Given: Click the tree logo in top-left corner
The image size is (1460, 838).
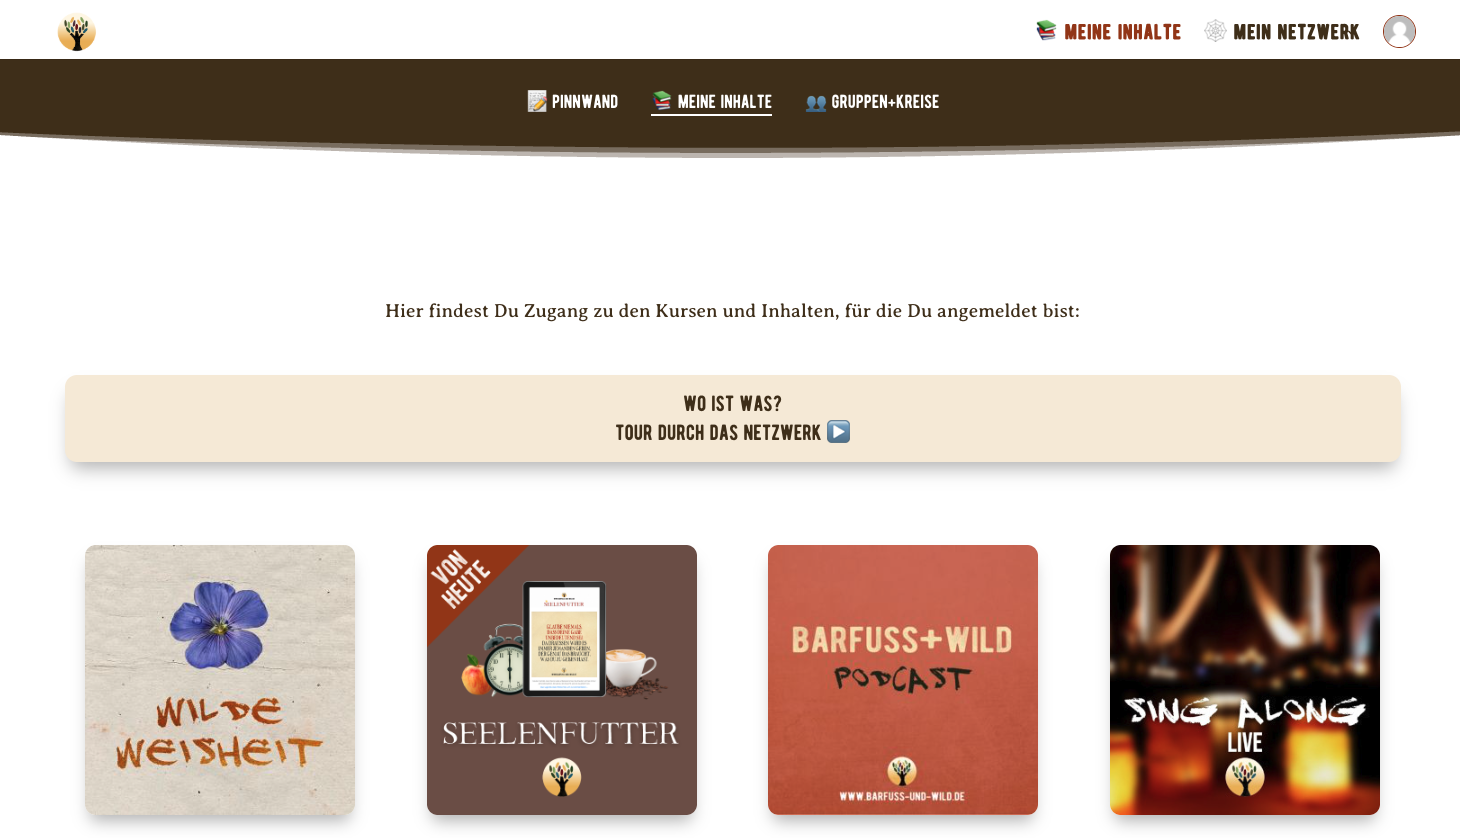Looking at the screenshot, I should (x=76, y=32).
